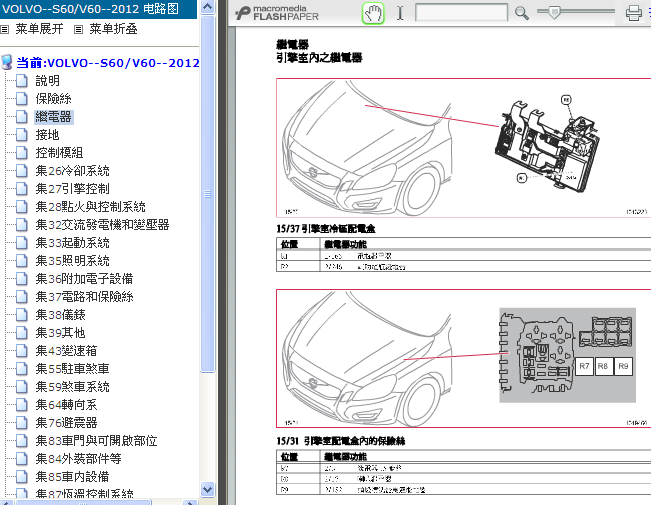Click the page icon next to 保險絲

22,98
